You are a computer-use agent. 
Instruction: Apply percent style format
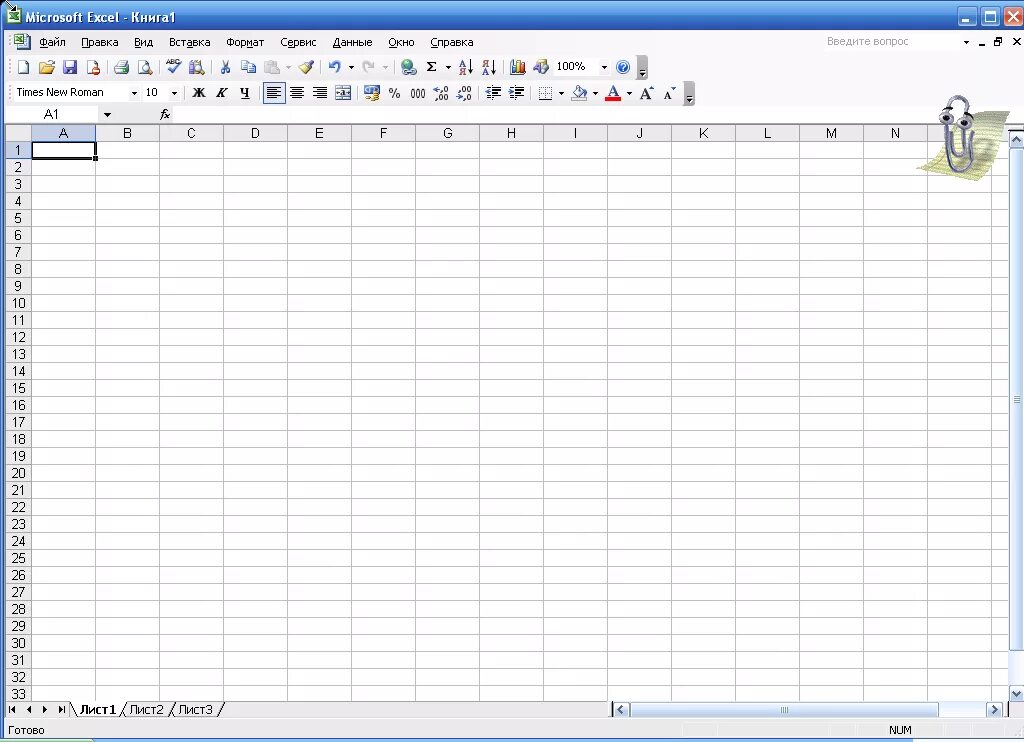click(x=394, y=93)
